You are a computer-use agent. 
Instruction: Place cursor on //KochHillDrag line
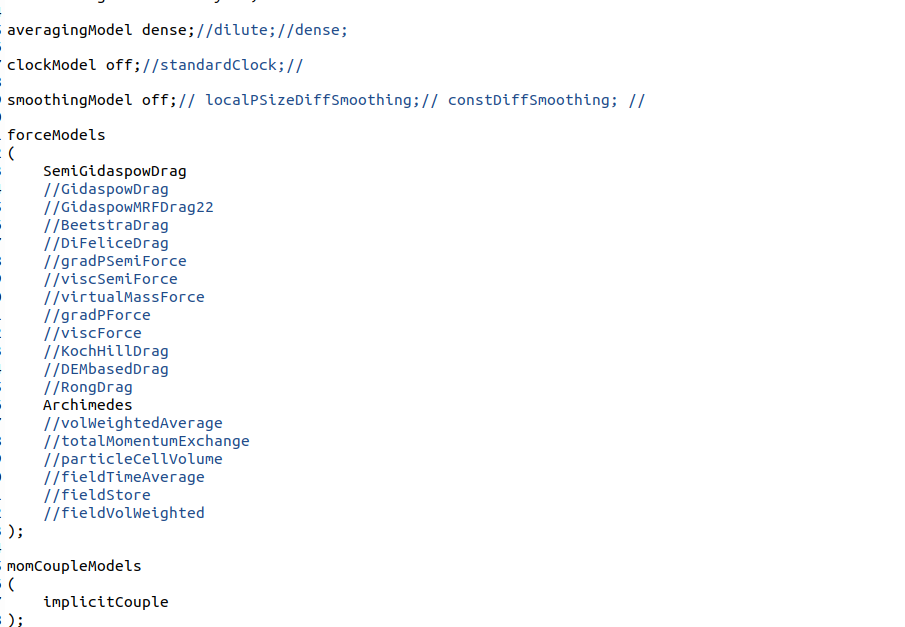pos(105,351)
